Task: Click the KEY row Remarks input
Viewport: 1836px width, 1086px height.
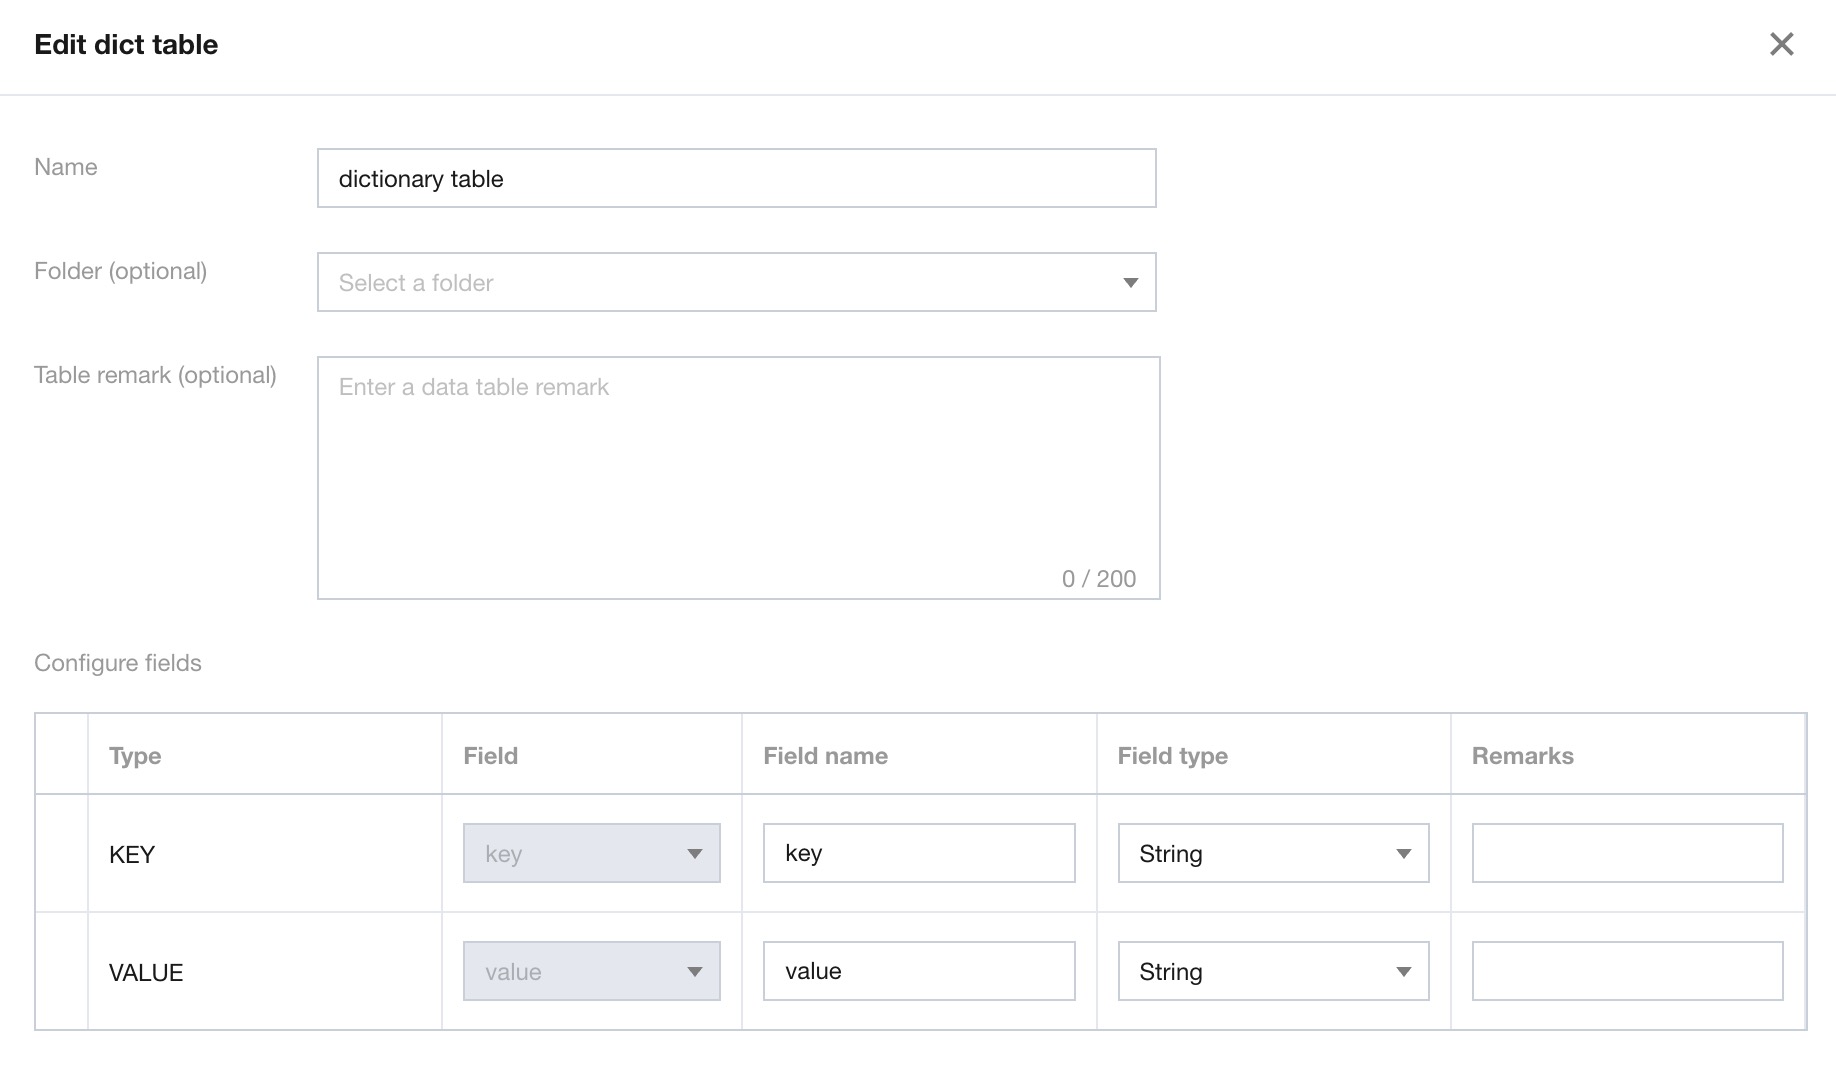Action: (x=1626, y=854)
